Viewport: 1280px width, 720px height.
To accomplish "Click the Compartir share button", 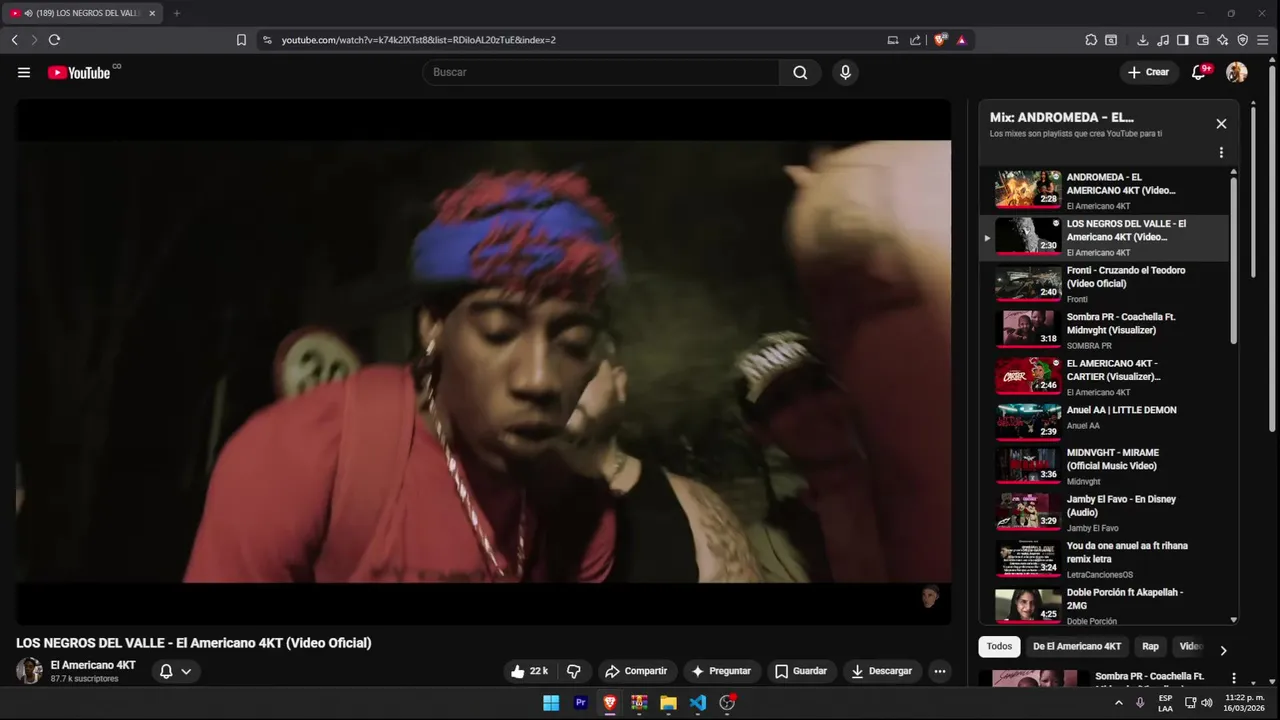I will (x=637, y=671).
